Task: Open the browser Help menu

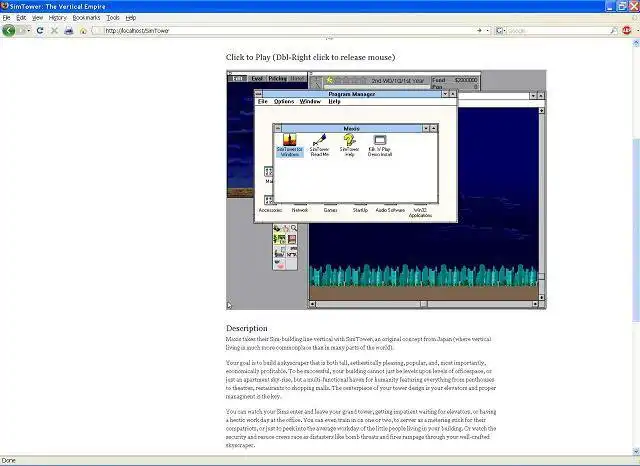Action: coord(131,18)
